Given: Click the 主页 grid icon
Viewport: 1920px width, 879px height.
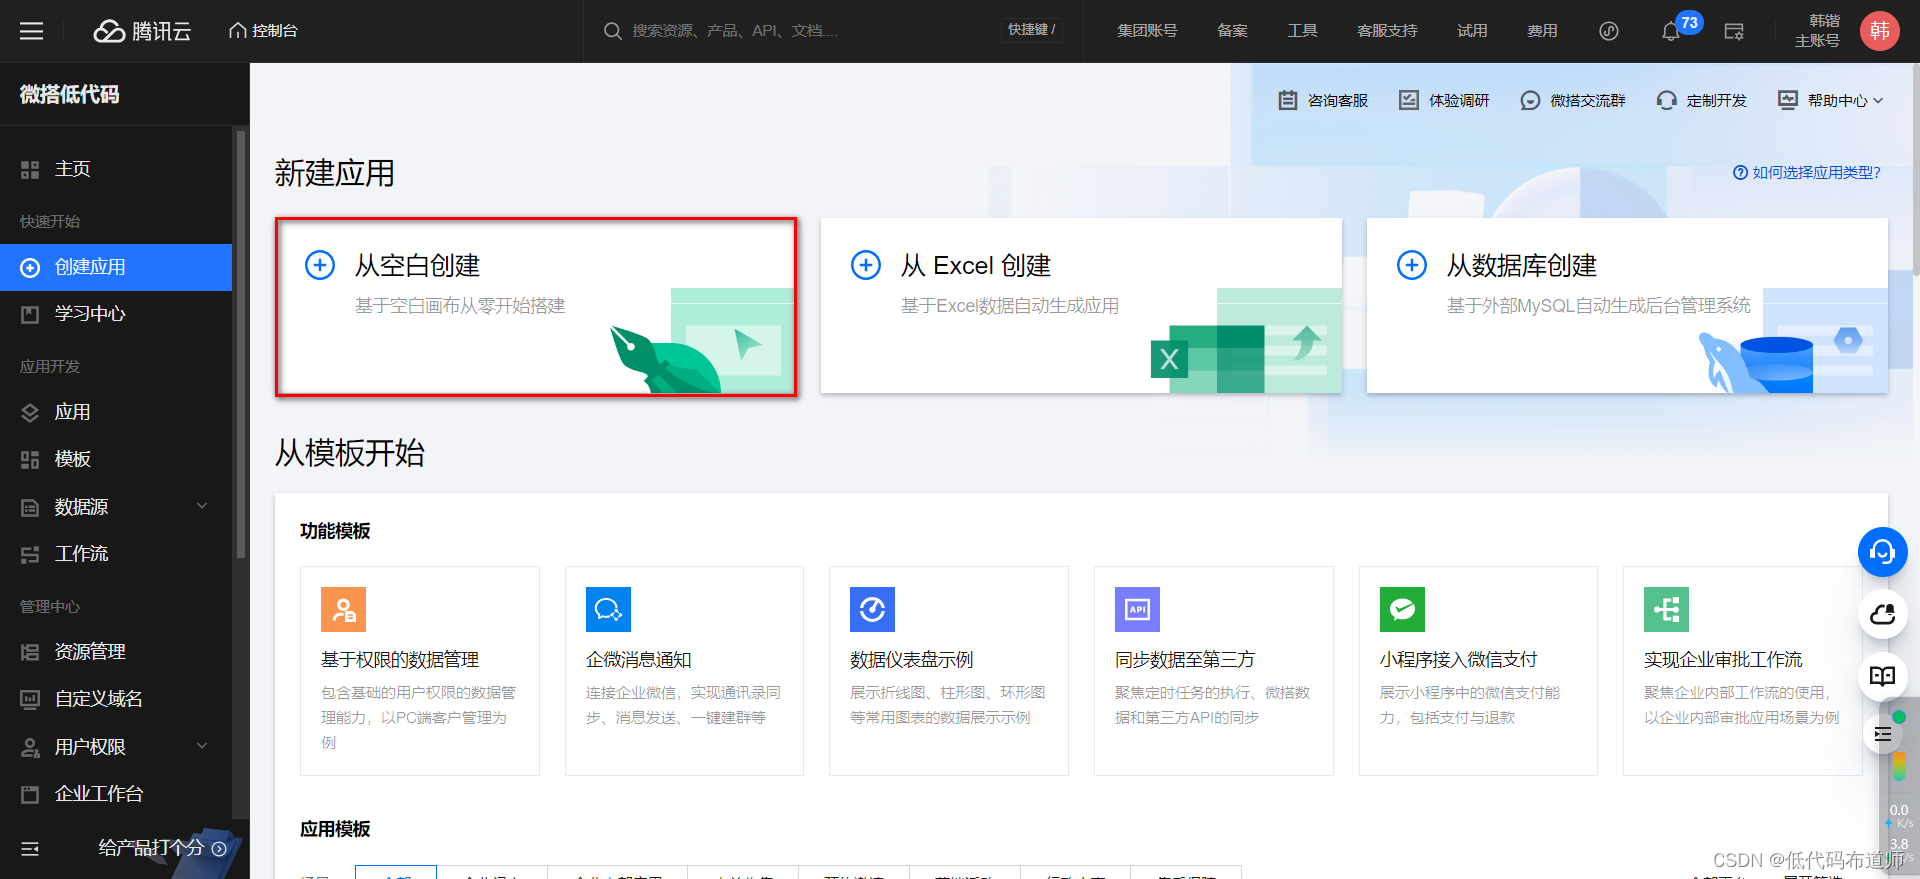Looking at the screenshot, I should (x=30, y=170).
